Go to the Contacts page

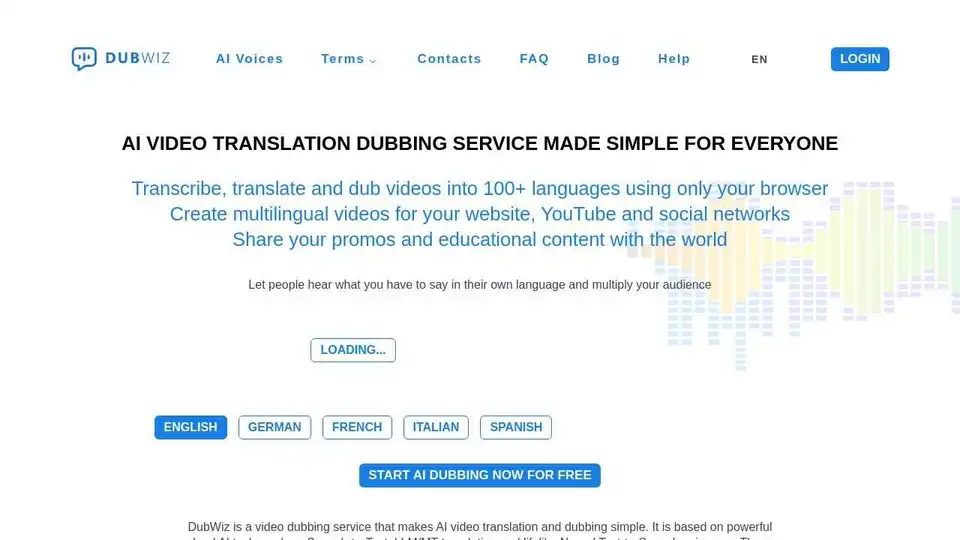pyautogui.click(x=449, y=59)
